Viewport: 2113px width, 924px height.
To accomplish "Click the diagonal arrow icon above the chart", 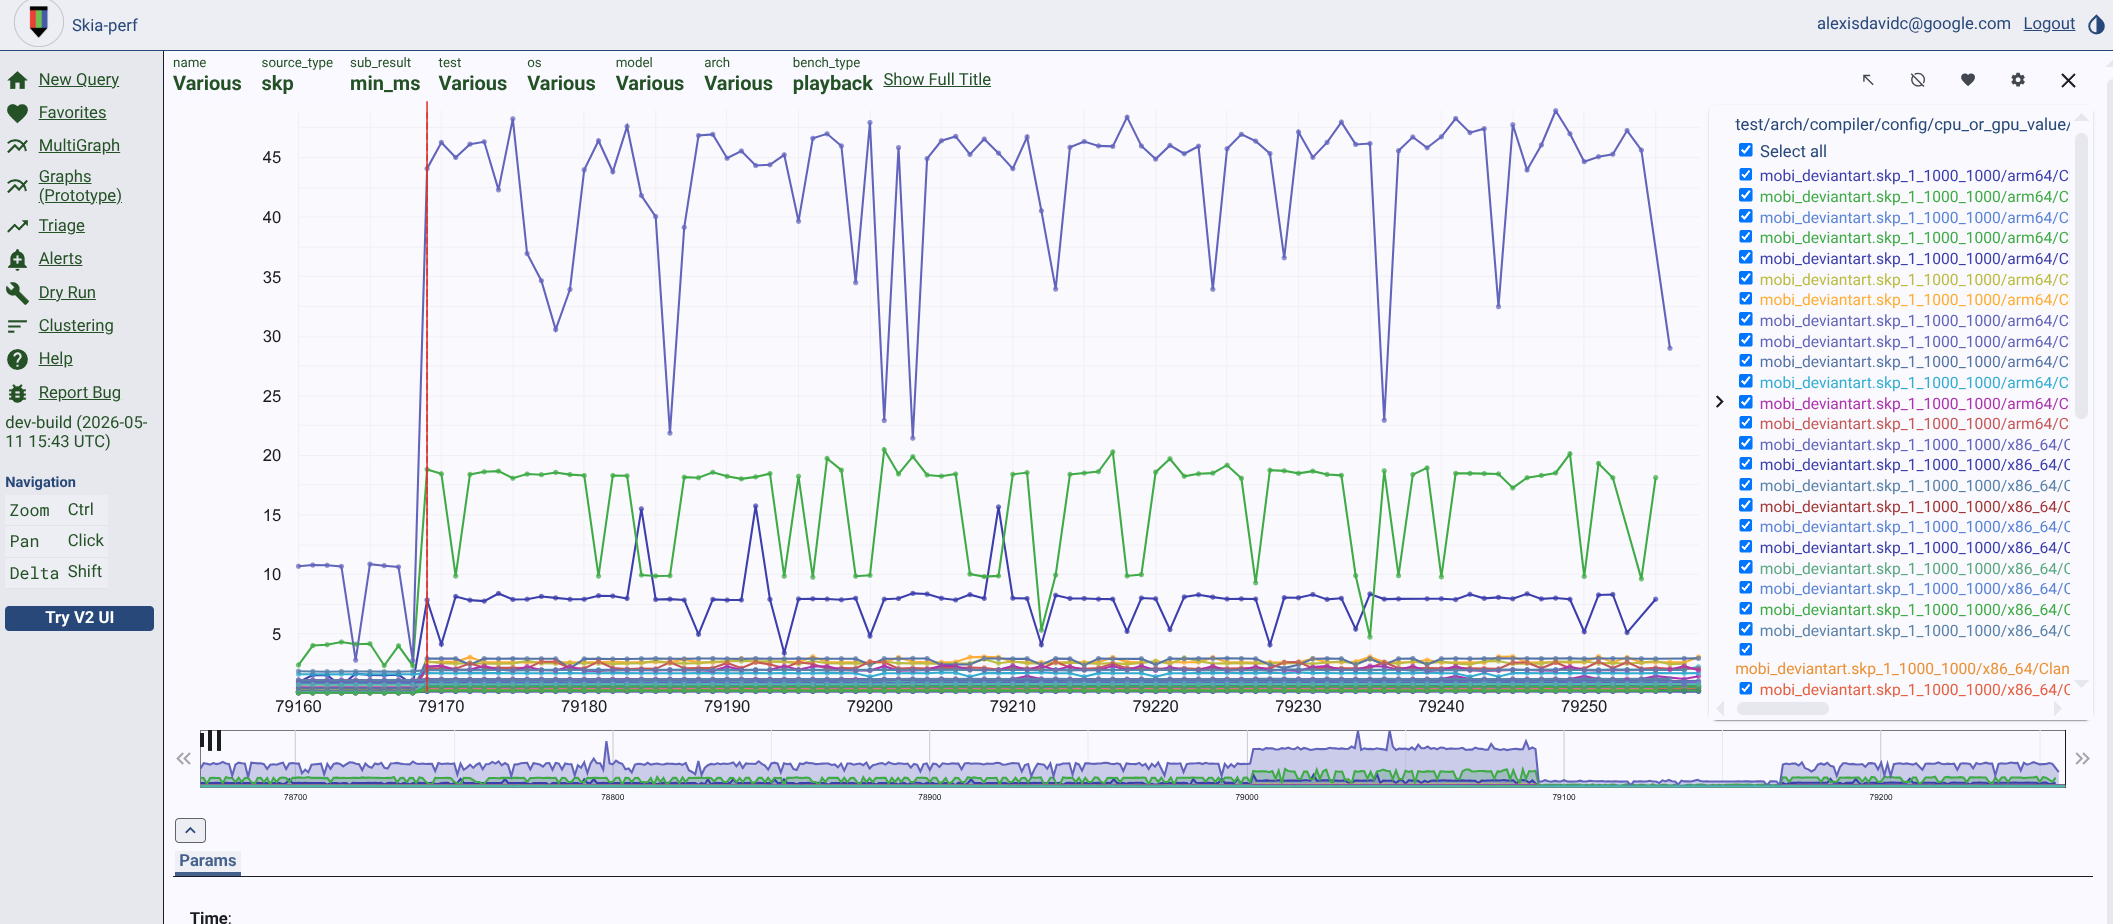I will point(1868,80).
